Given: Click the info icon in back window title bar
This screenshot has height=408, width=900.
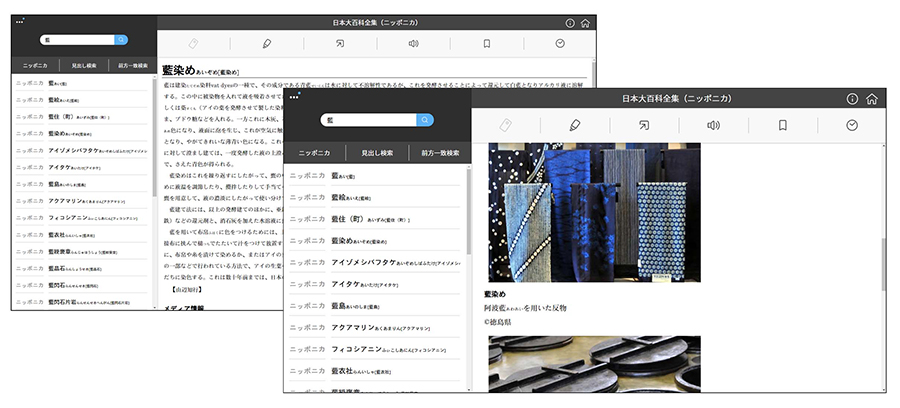Looking at the screenshot, I should tap(570, 24).
